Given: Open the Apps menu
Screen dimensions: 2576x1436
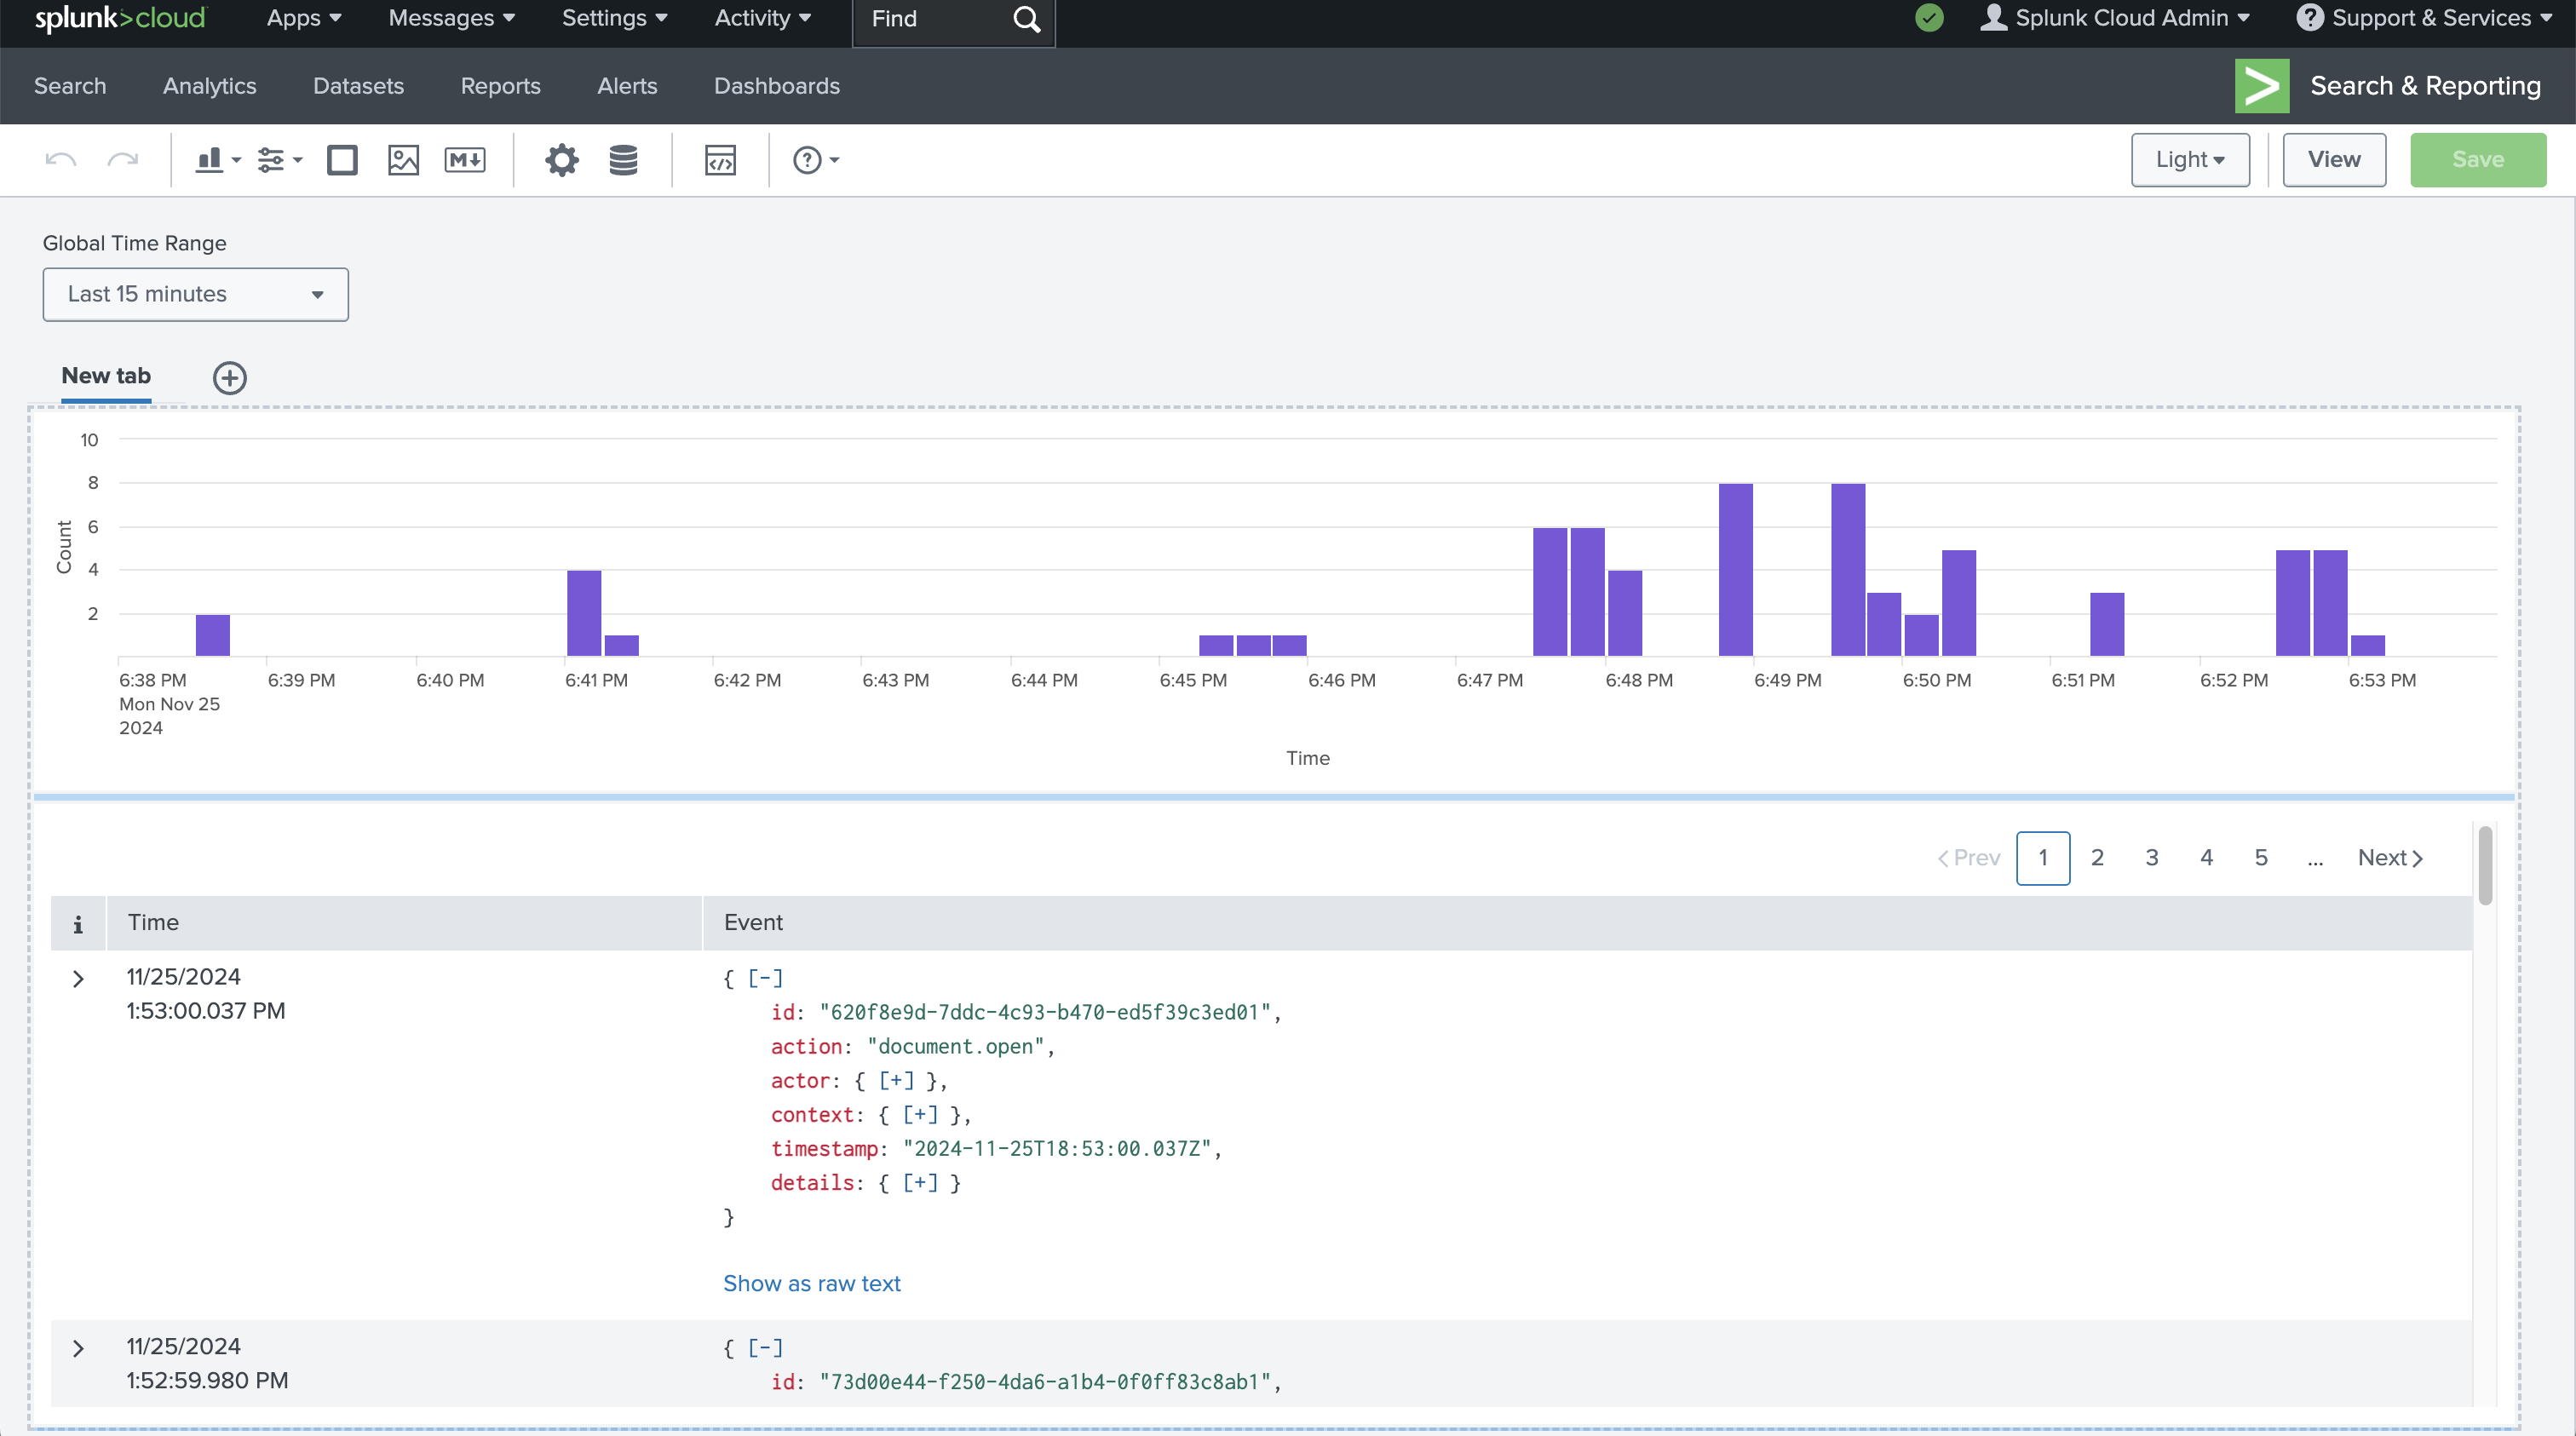Looking at the screenshot, I should (x=302, y=18).
